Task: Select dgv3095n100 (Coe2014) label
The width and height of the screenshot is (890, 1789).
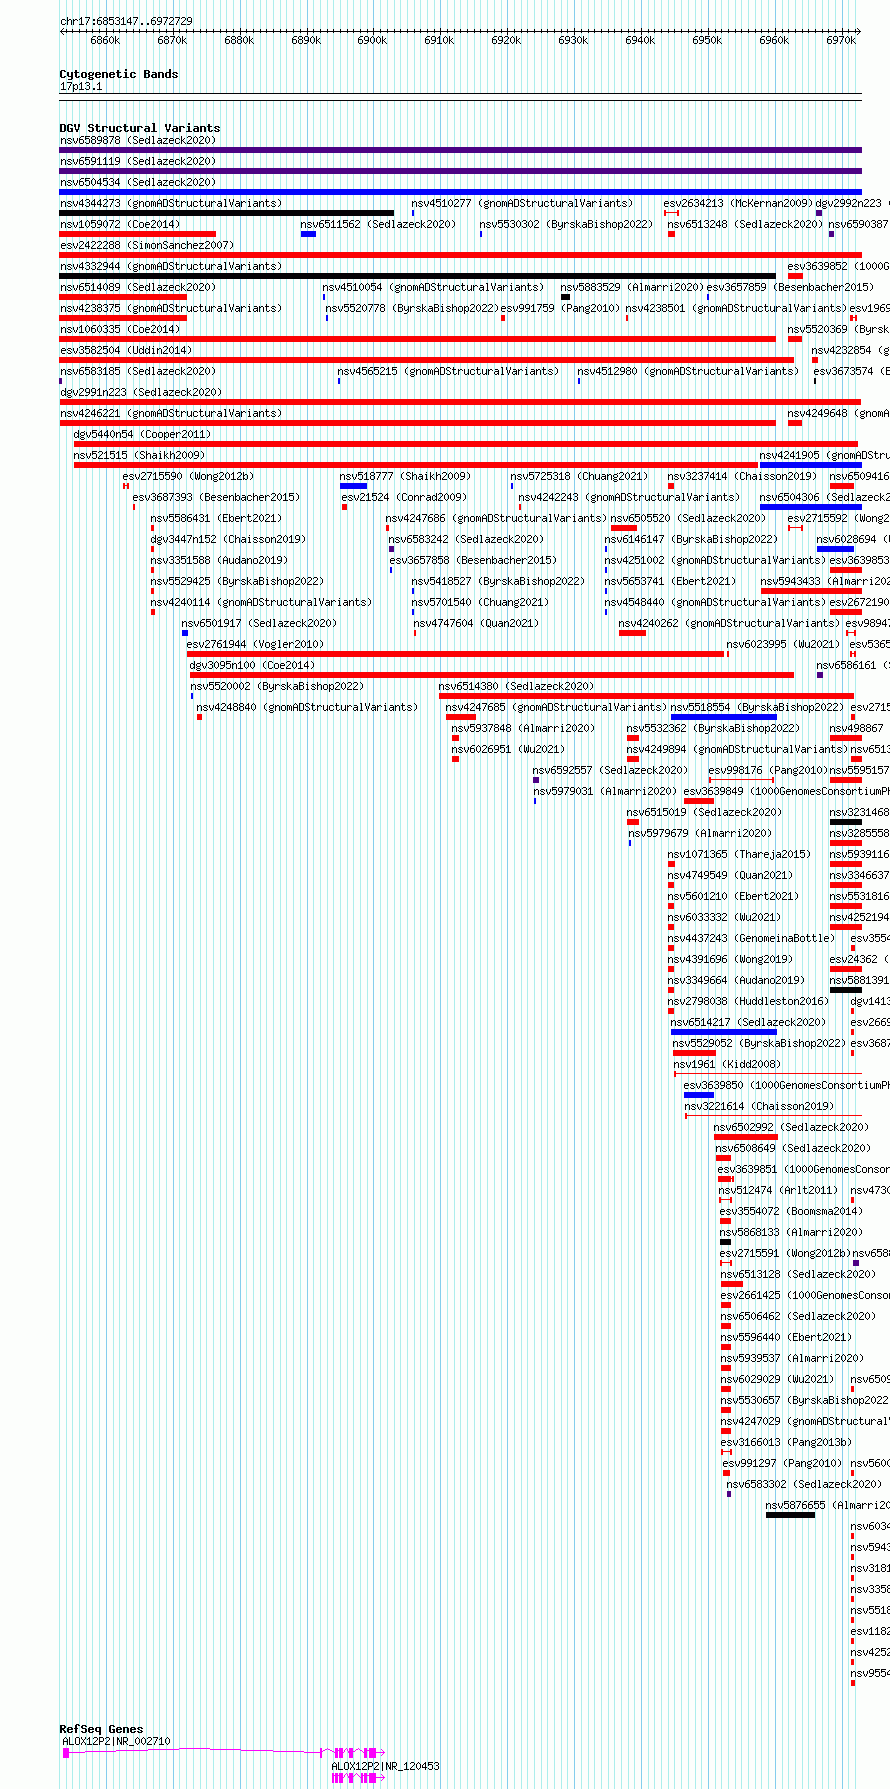Action: 252,665
